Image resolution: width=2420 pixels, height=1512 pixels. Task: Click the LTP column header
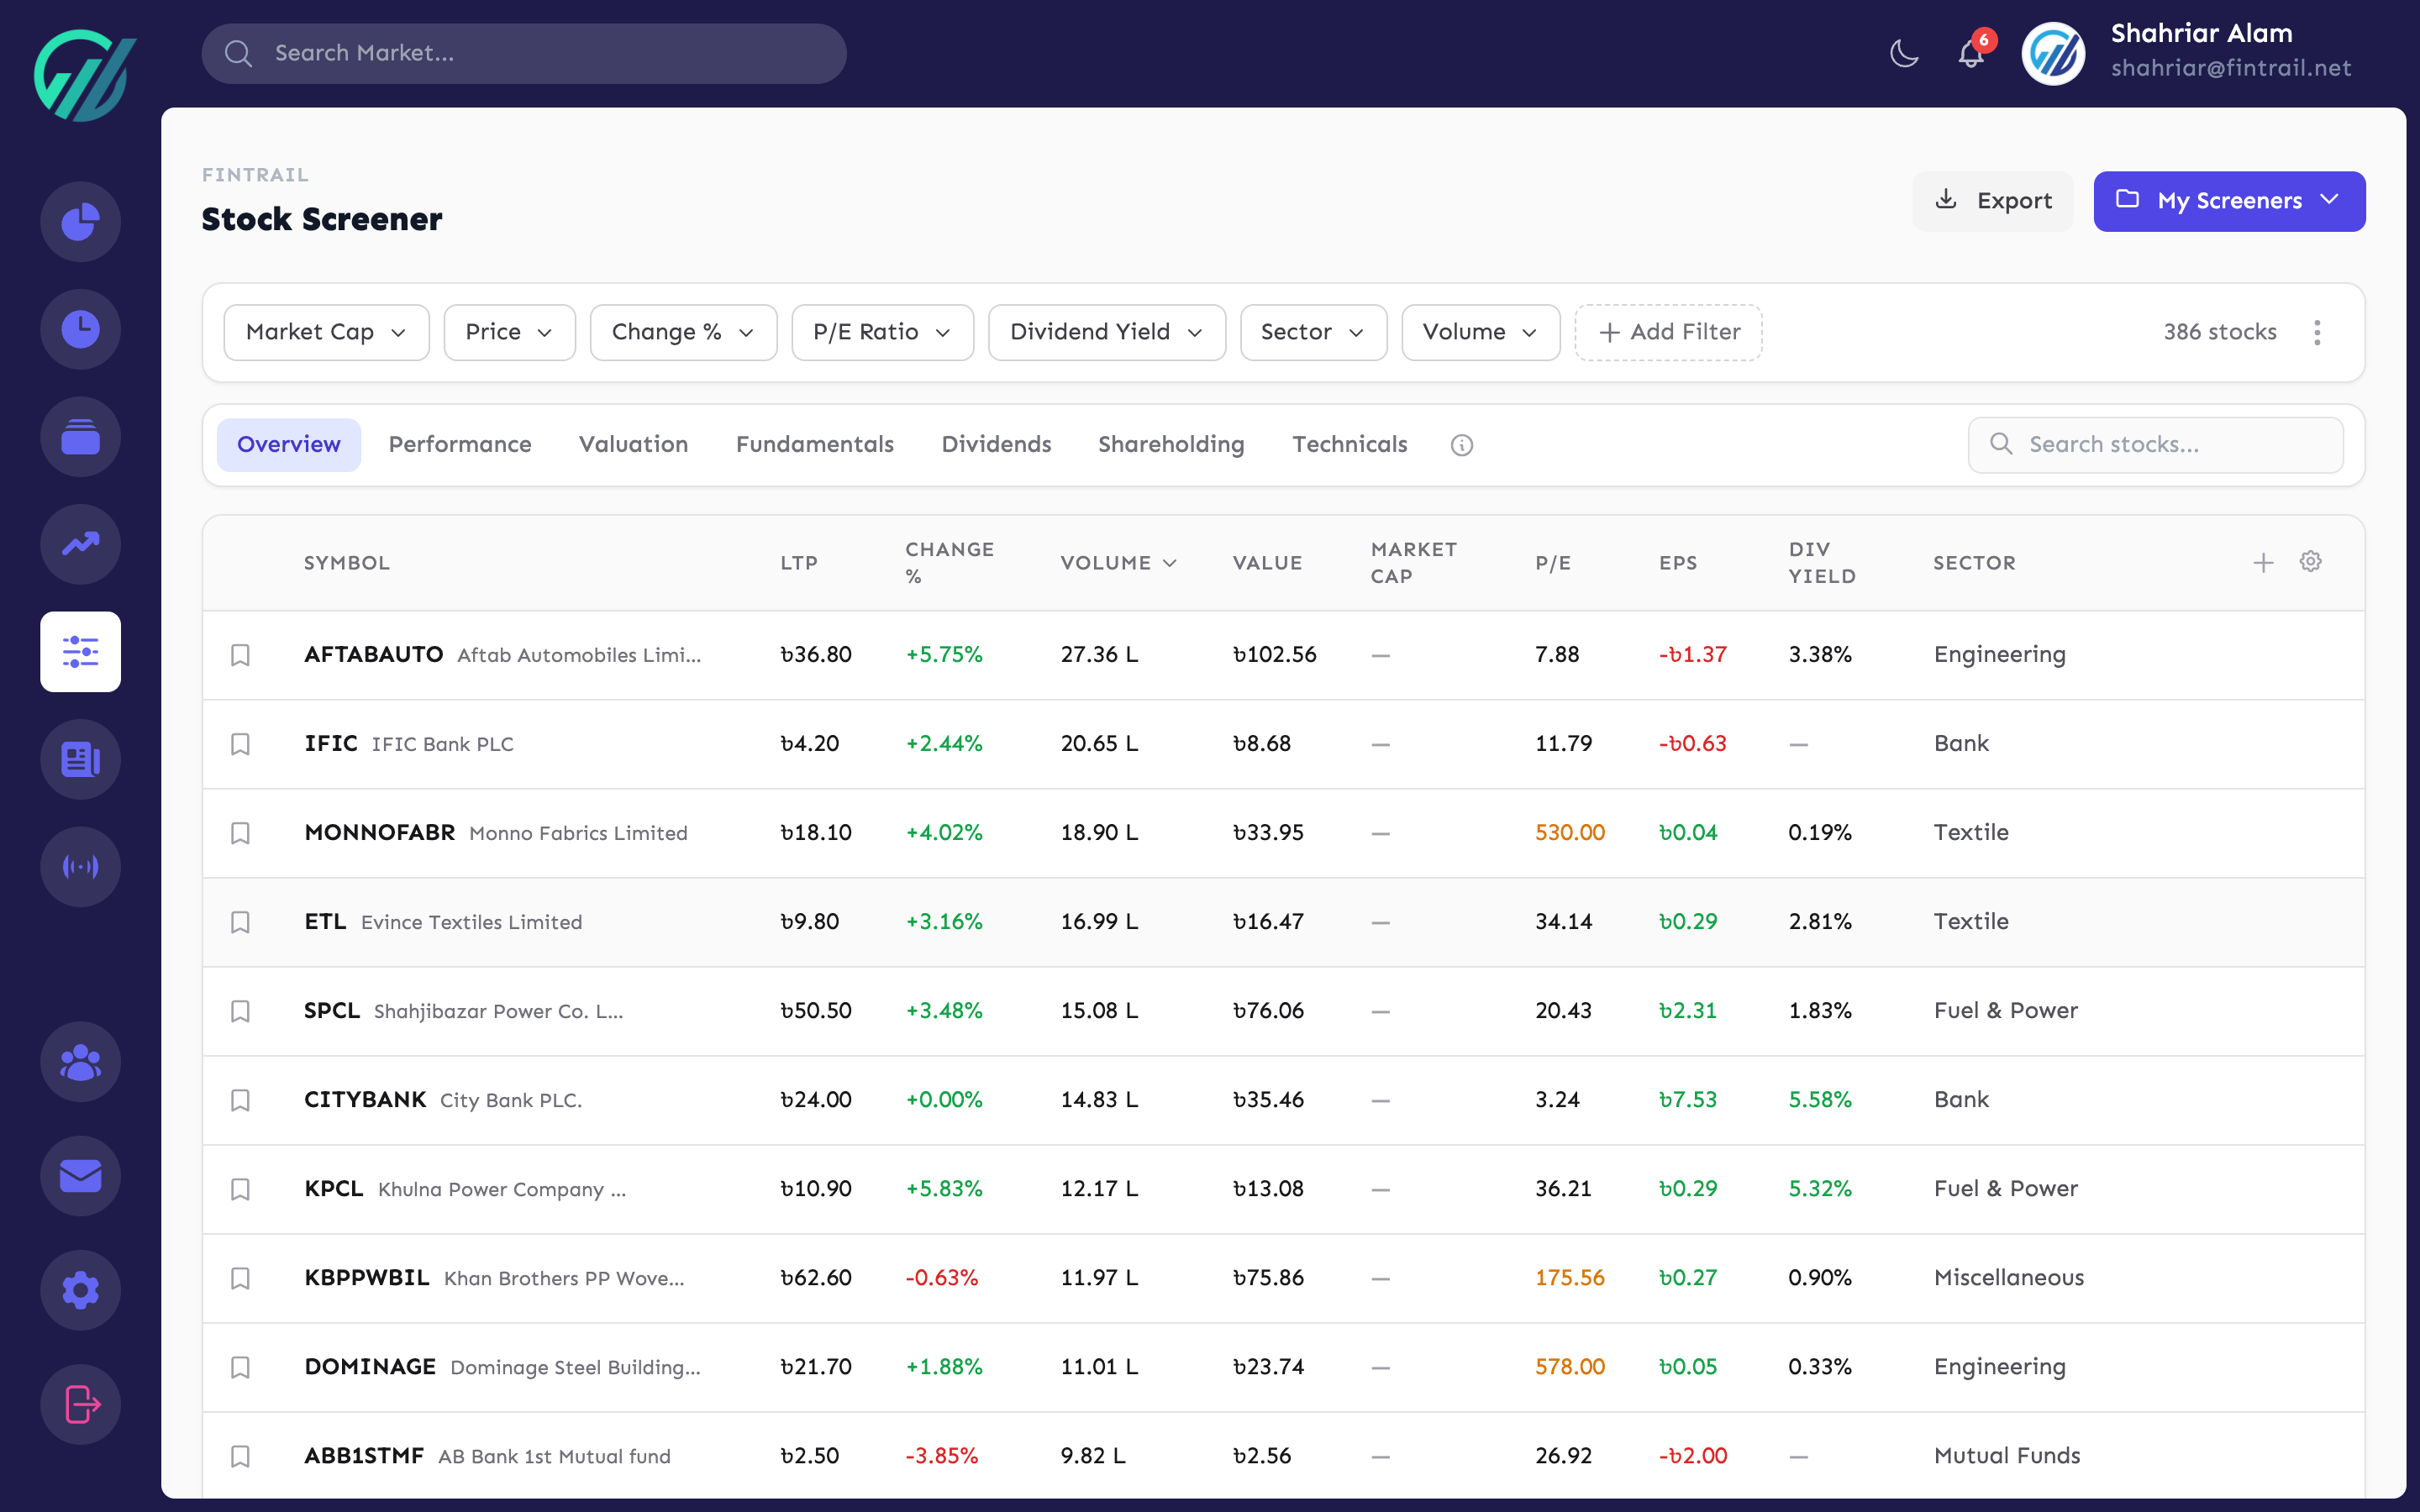(798, 563)
